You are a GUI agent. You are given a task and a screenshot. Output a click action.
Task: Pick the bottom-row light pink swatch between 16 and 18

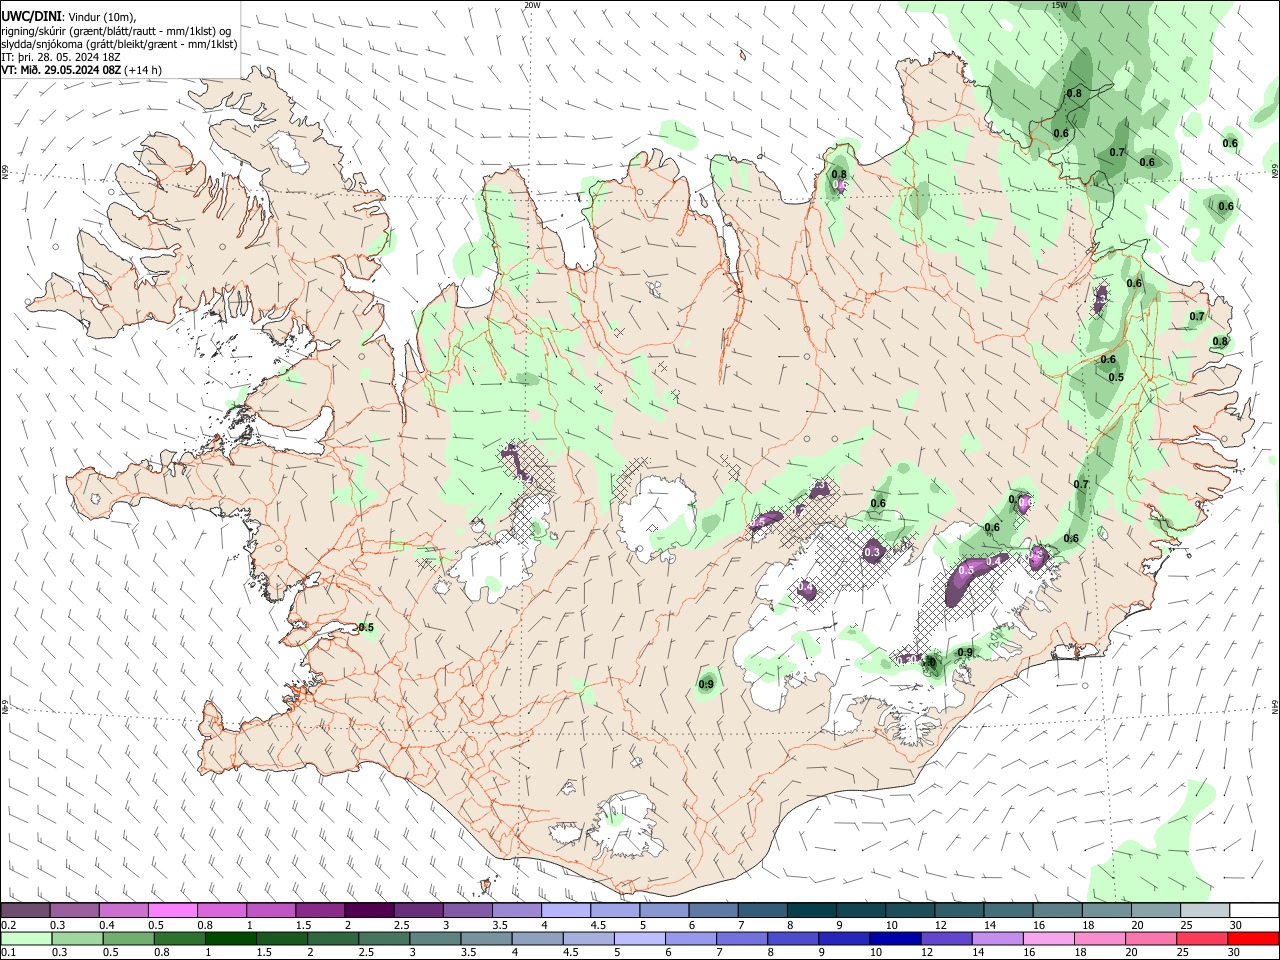(x=1050, y=938)
